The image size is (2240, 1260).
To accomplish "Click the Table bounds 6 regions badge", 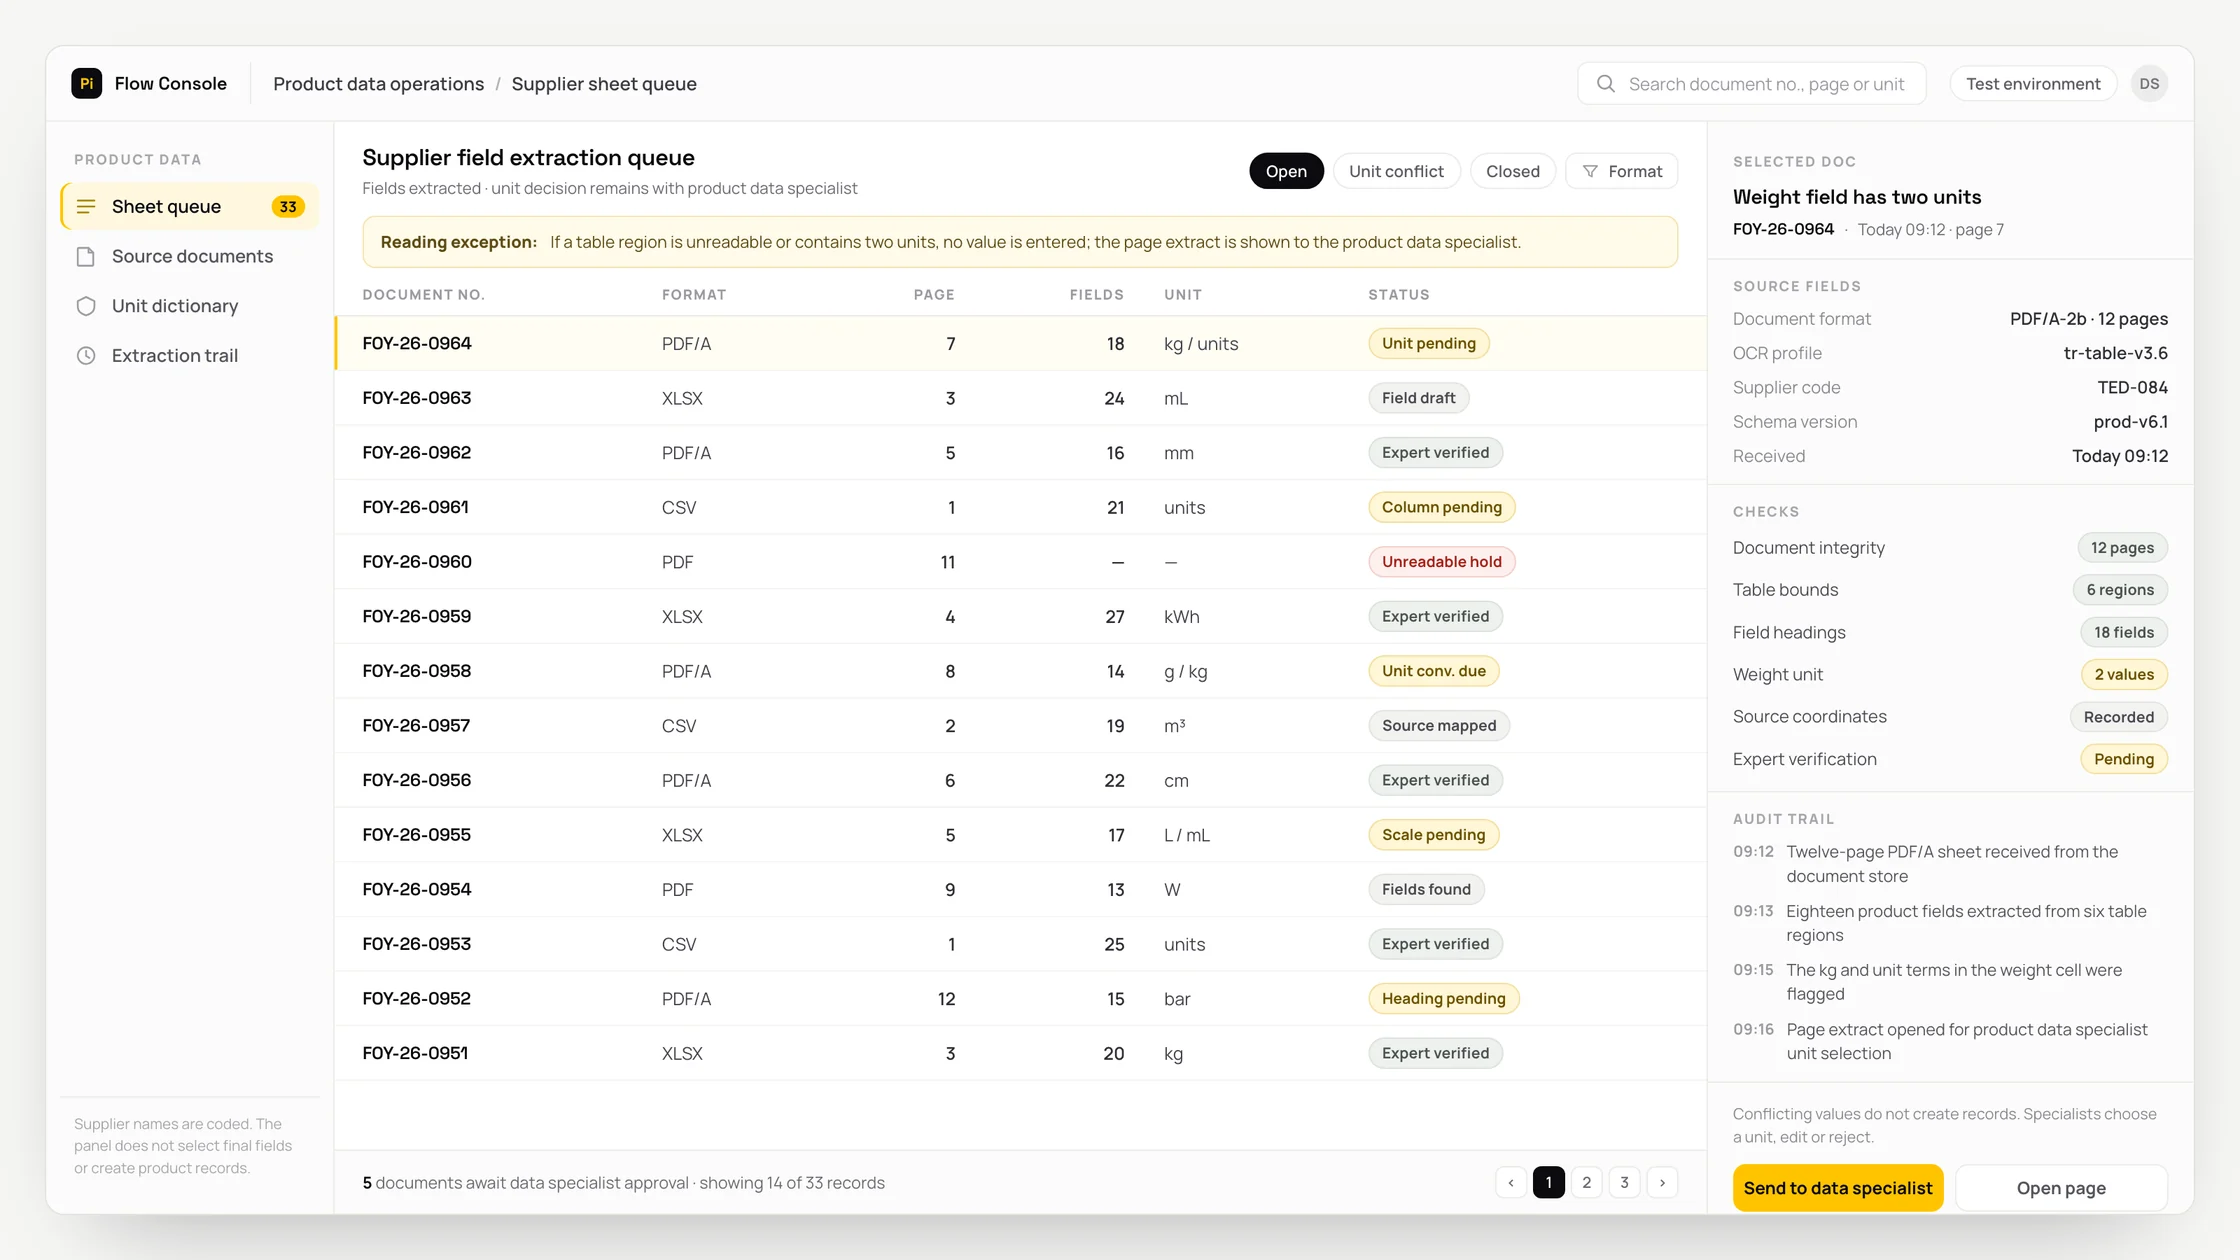I will (2120, 590).
